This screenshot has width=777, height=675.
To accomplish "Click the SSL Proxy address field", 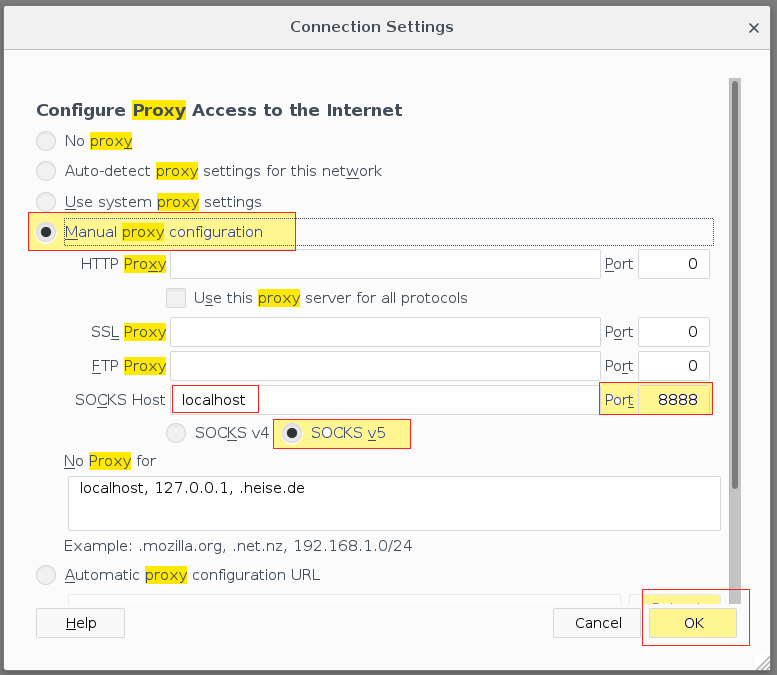I will pos(384,332).
